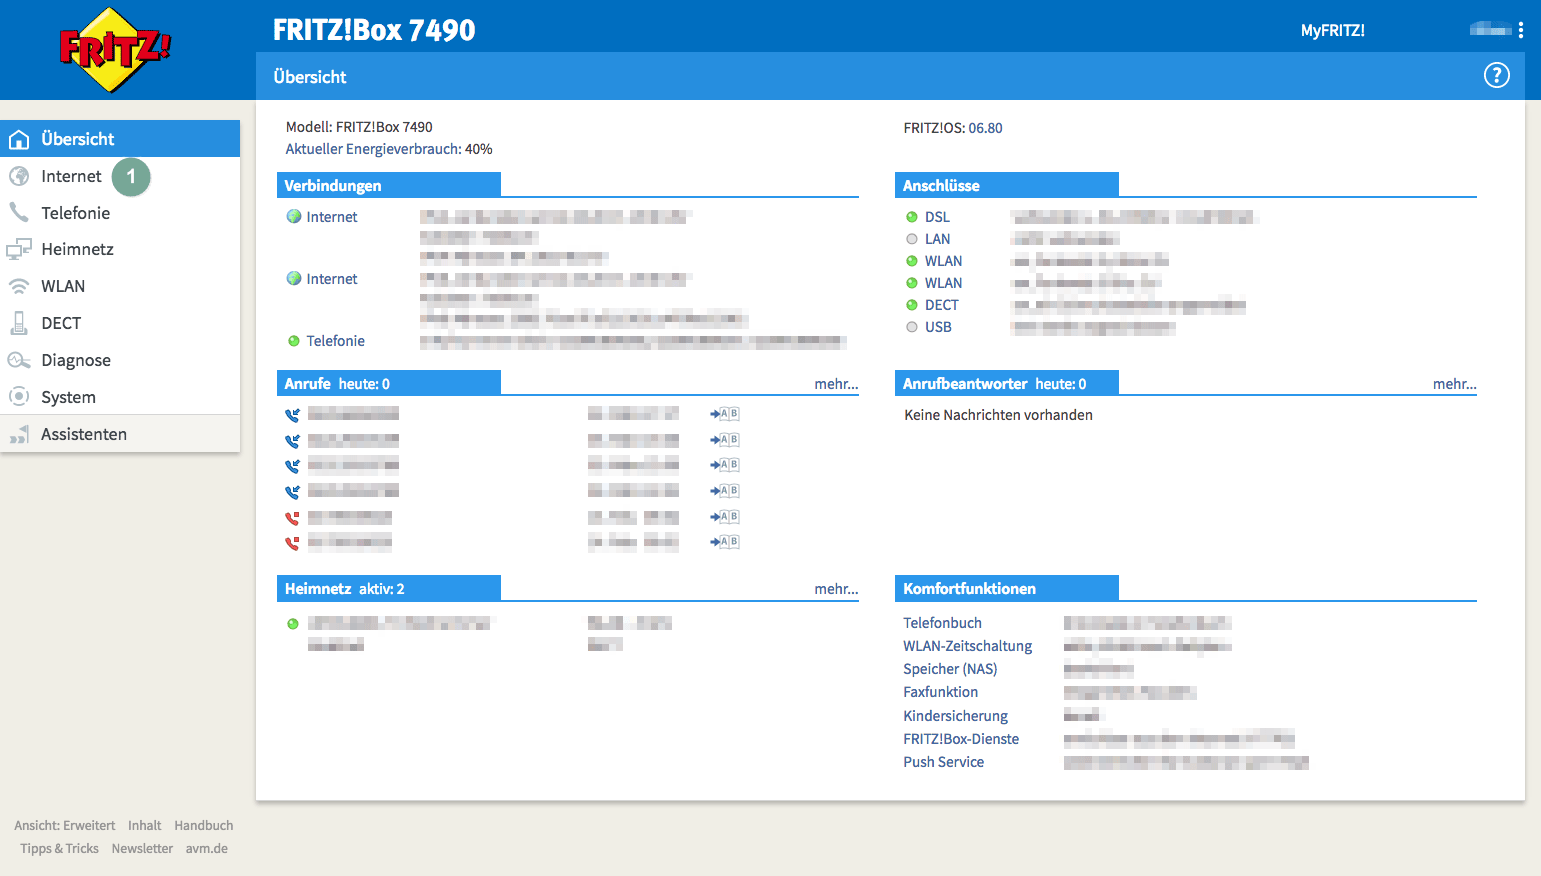Open Inhalt footer link
This screenshot has width=1541, height=876.
click(x=144, y=826)
